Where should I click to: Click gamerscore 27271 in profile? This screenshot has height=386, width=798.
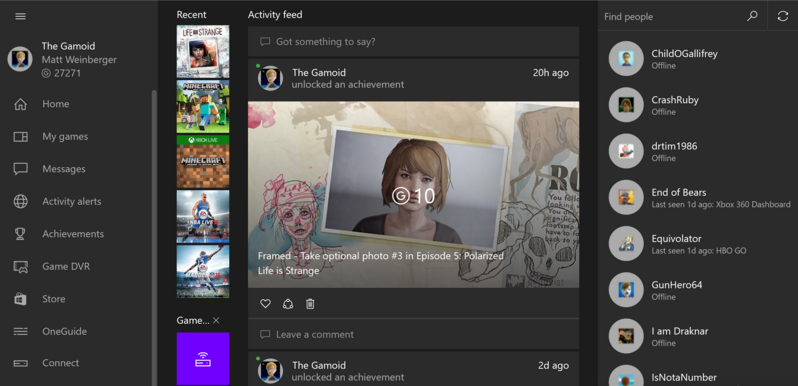click(x=61, y=73)
